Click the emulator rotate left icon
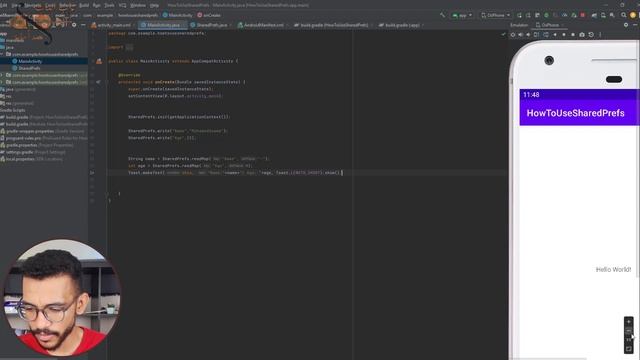Image resolution: width=640 pixels, height=360 pixels. 536,35
